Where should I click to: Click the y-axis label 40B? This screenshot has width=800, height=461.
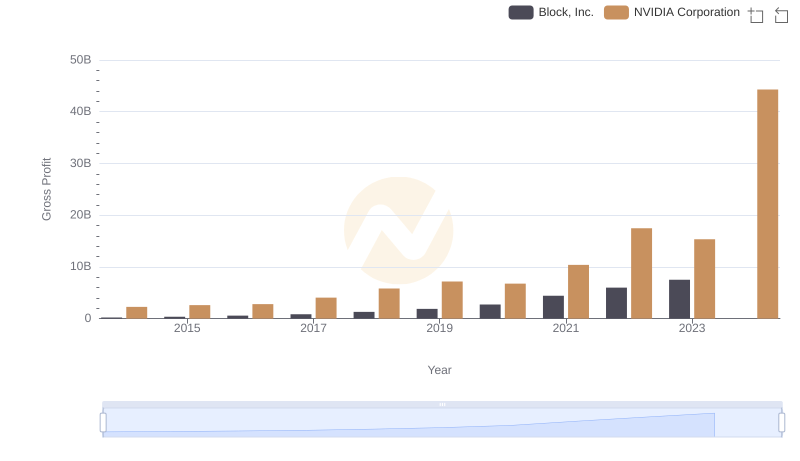[x=81, y=111]
